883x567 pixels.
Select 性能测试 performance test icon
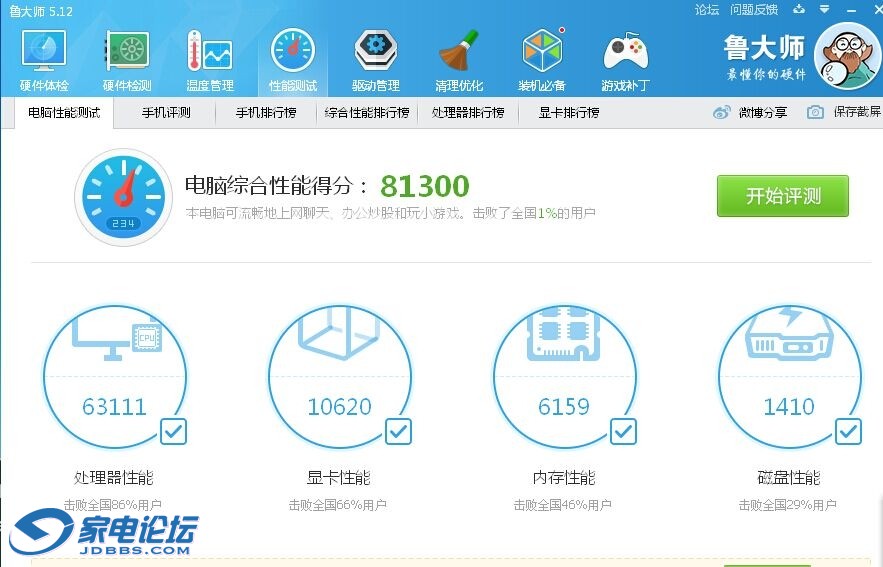point(293,50)
